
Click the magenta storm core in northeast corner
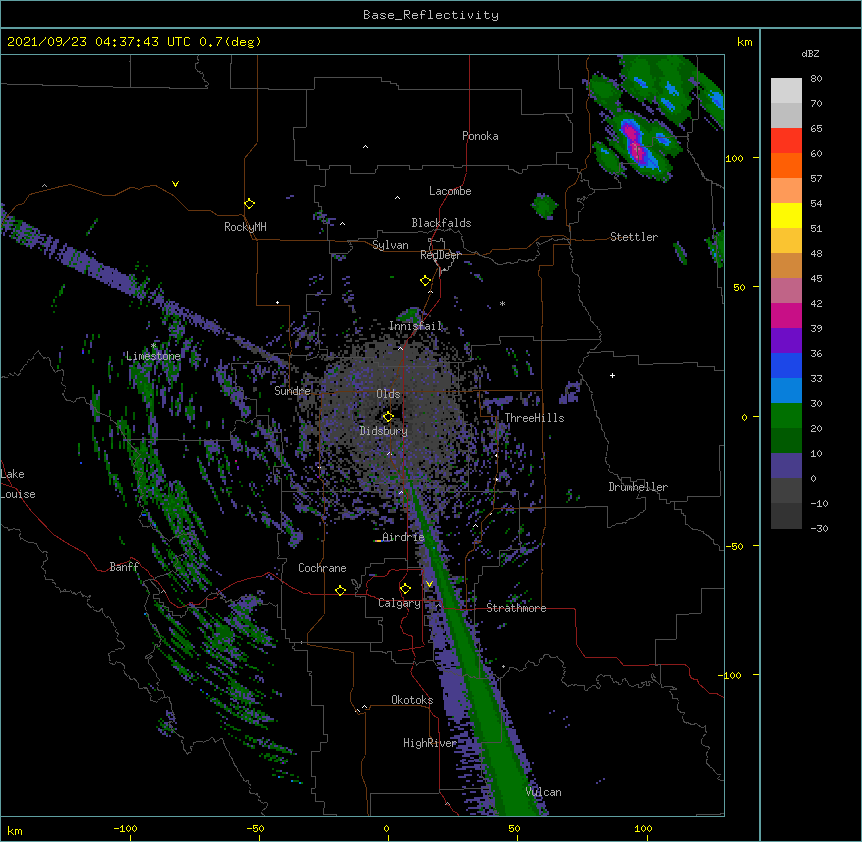tap(633, 142)
